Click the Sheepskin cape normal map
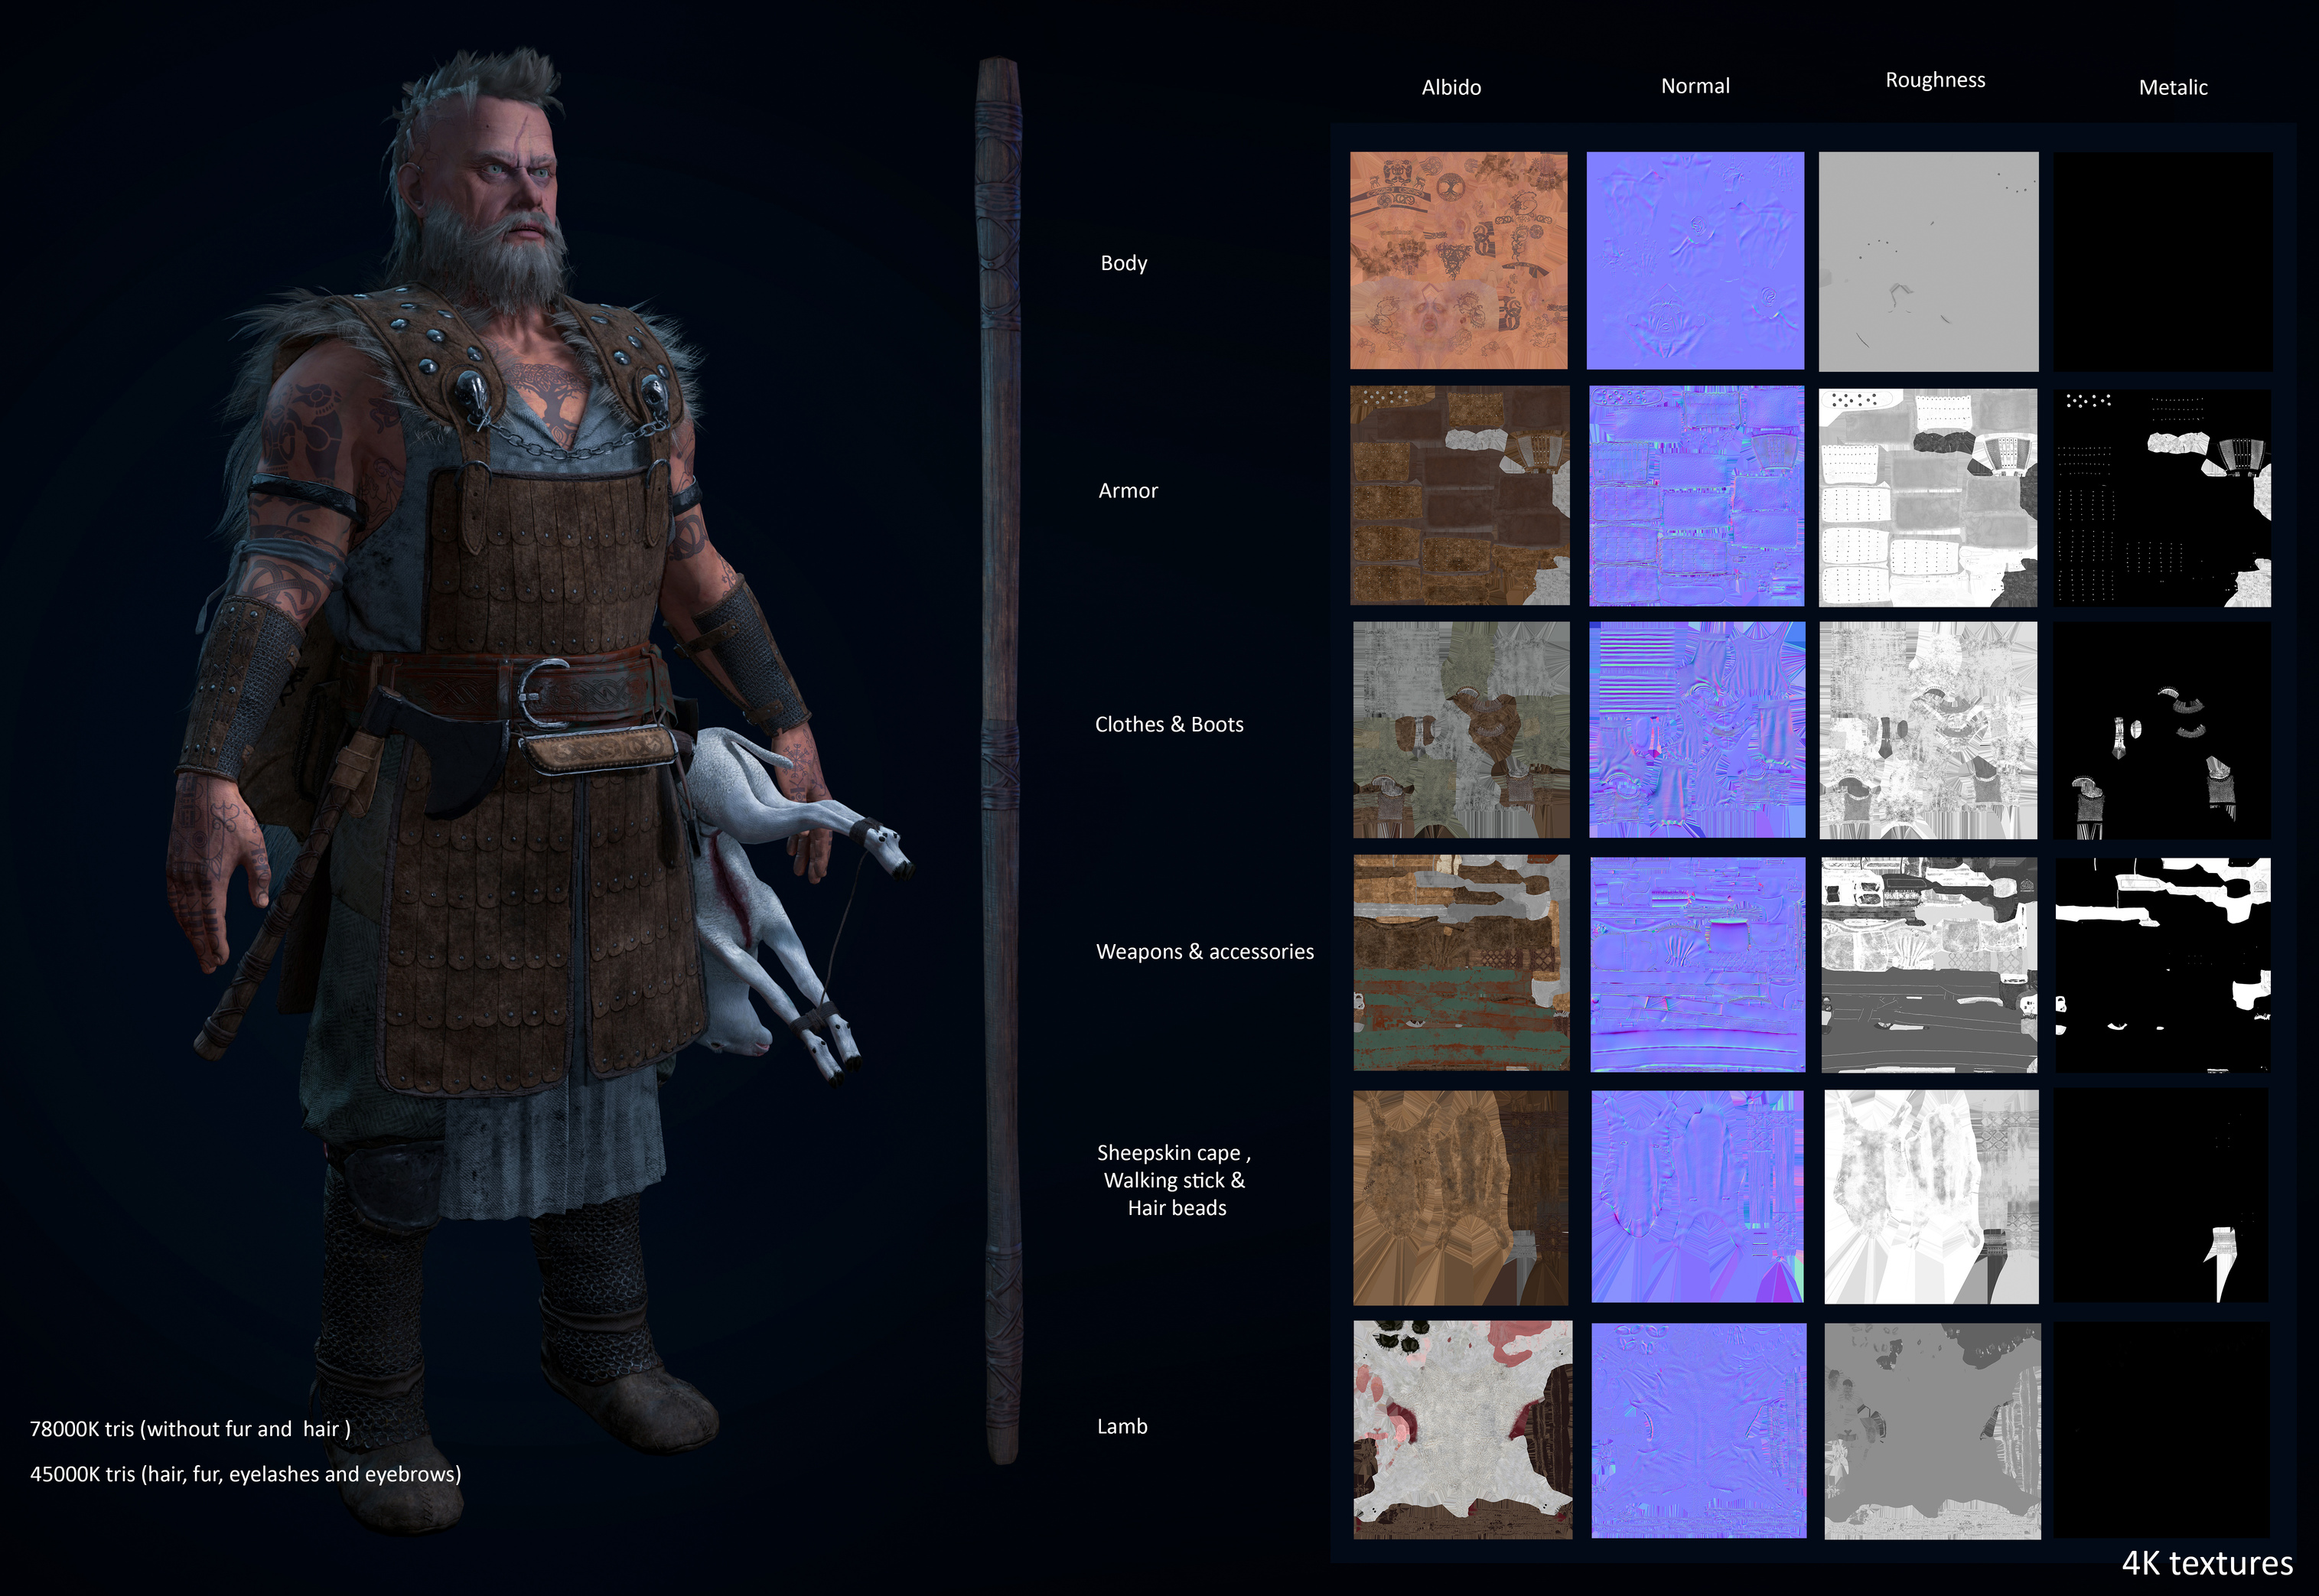The width and height of the screenshot is (2319, 1596). (x=1698, y=1197)
